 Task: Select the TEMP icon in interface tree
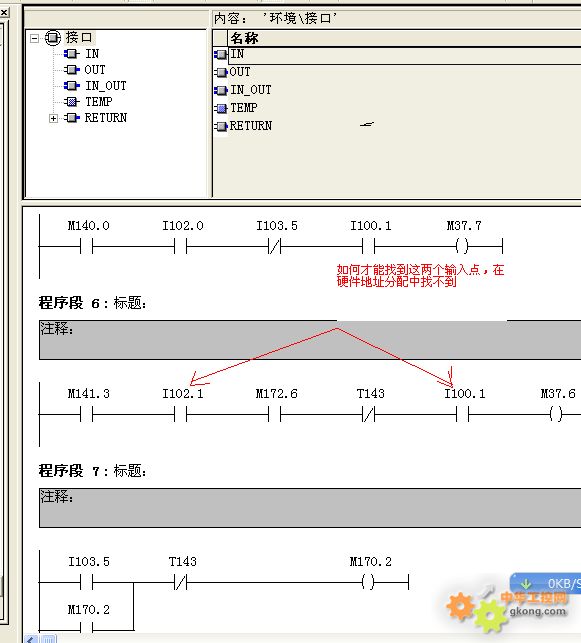point(72,102)
